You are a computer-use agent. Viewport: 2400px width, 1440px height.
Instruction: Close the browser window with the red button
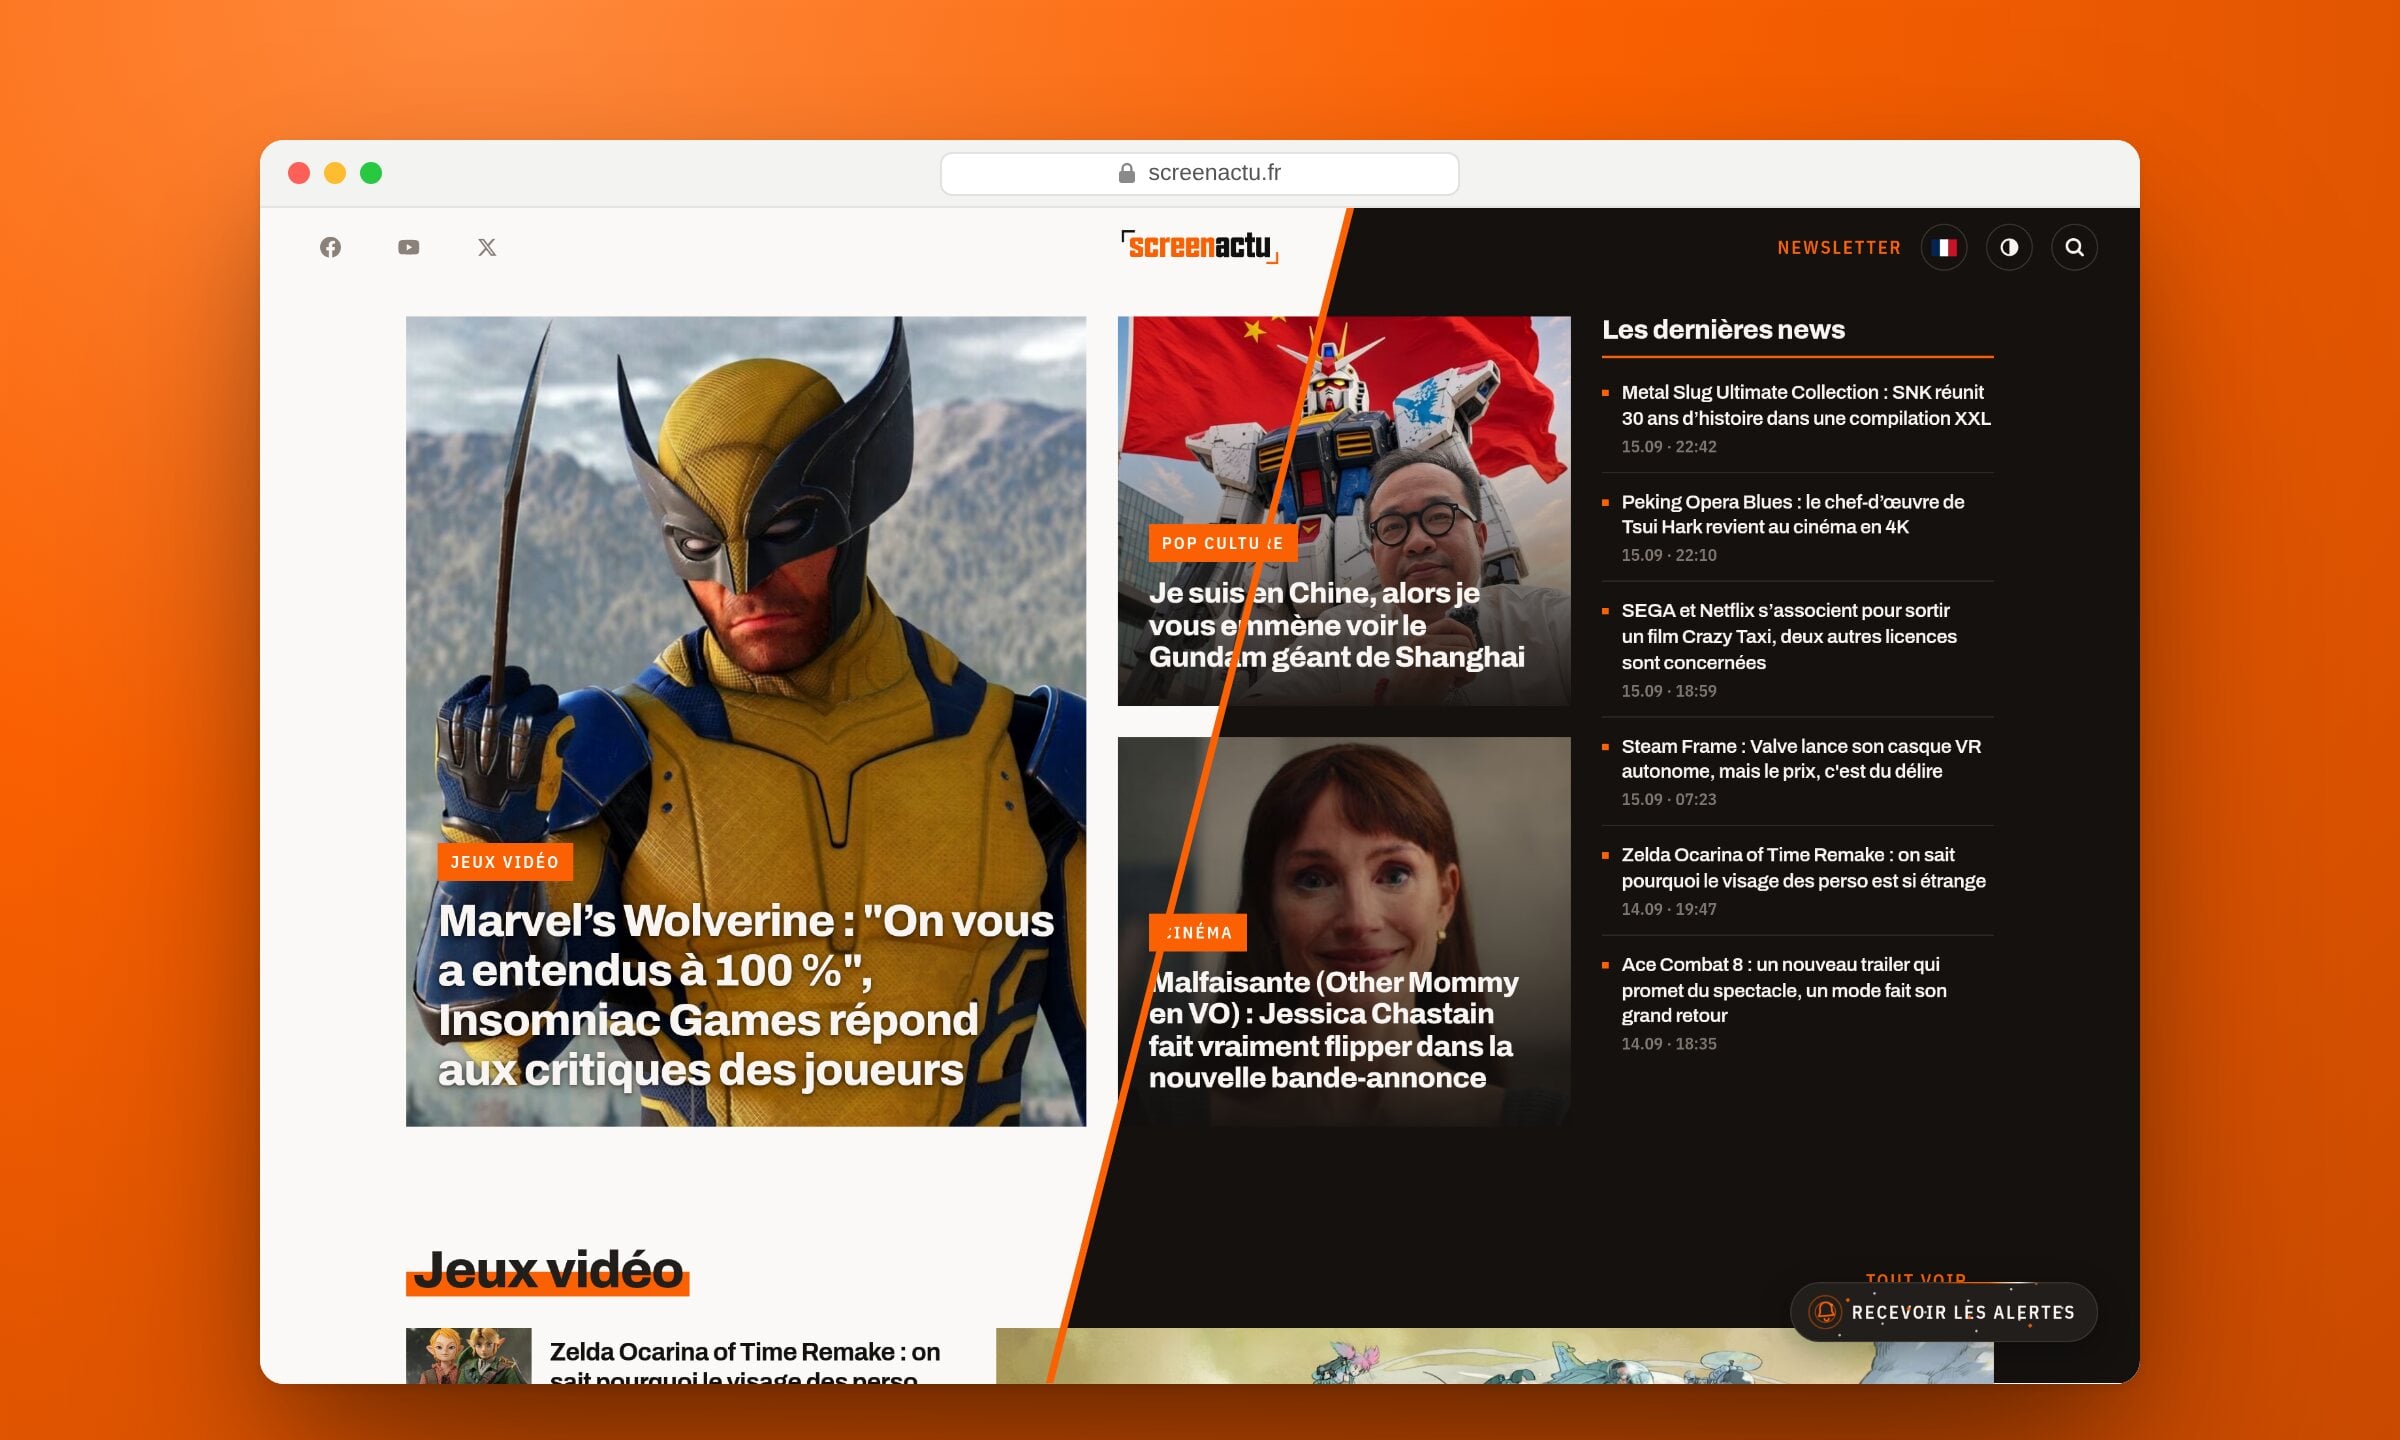point(299,173)
